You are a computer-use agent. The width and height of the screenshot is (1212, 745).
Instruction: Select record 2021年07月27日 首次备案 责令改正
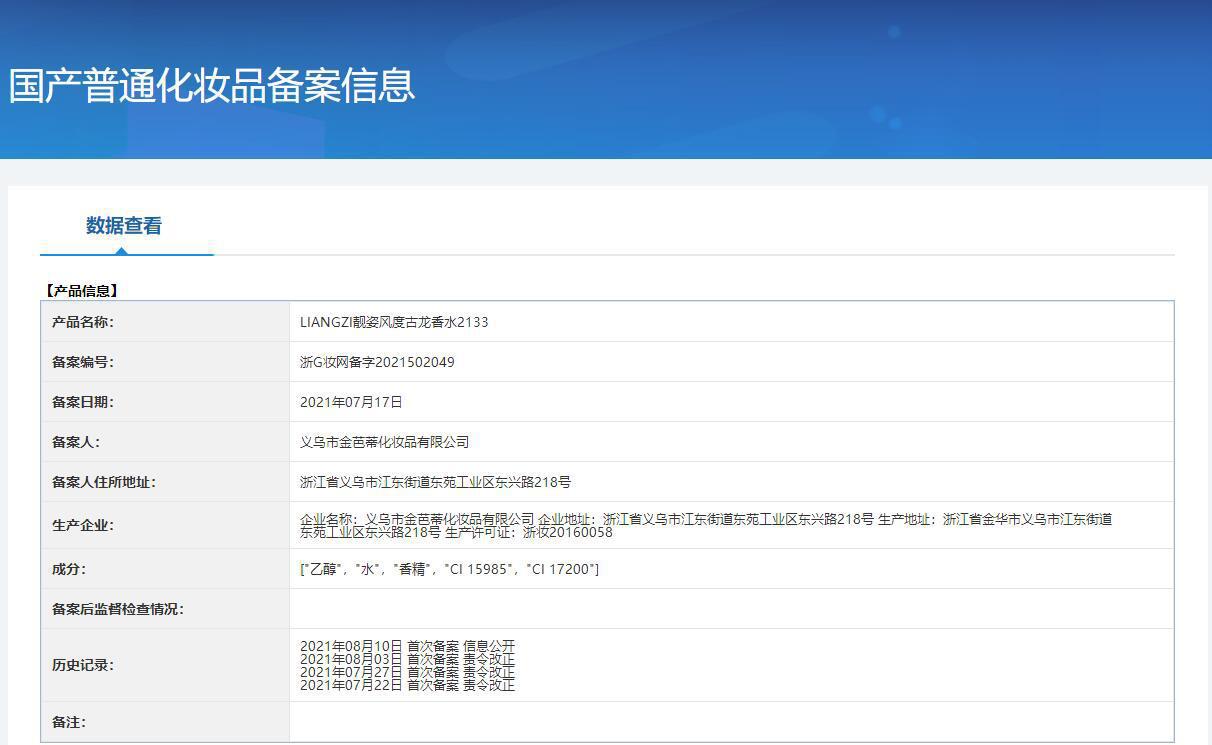[407, 672]
